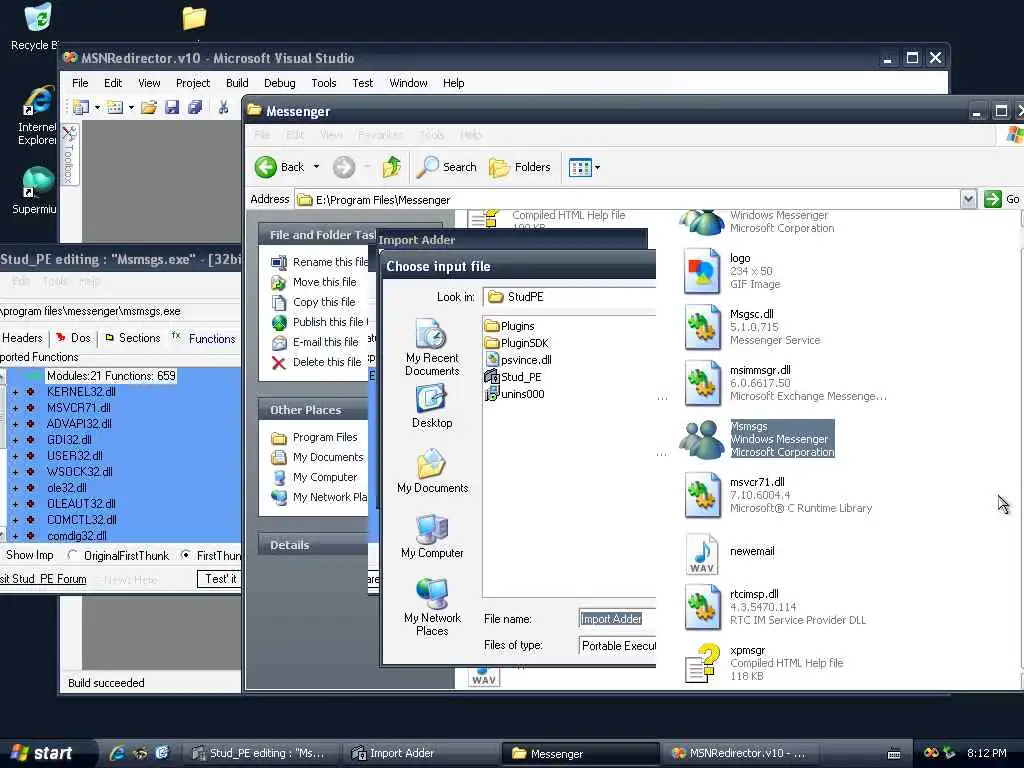The height and width of the screenshot is (768, 1024).
Task: Click the Forward arrow in Messenger window
Action: 344,167
